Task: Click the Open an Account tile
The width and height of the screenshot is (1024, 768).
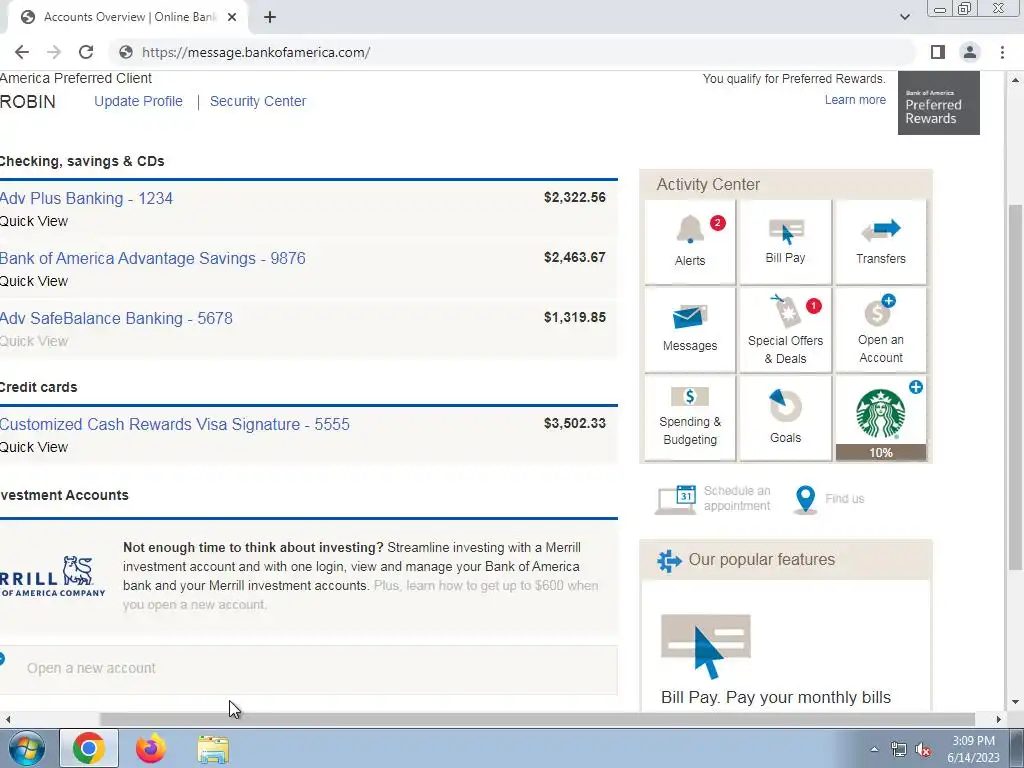Action: (880, 330)
